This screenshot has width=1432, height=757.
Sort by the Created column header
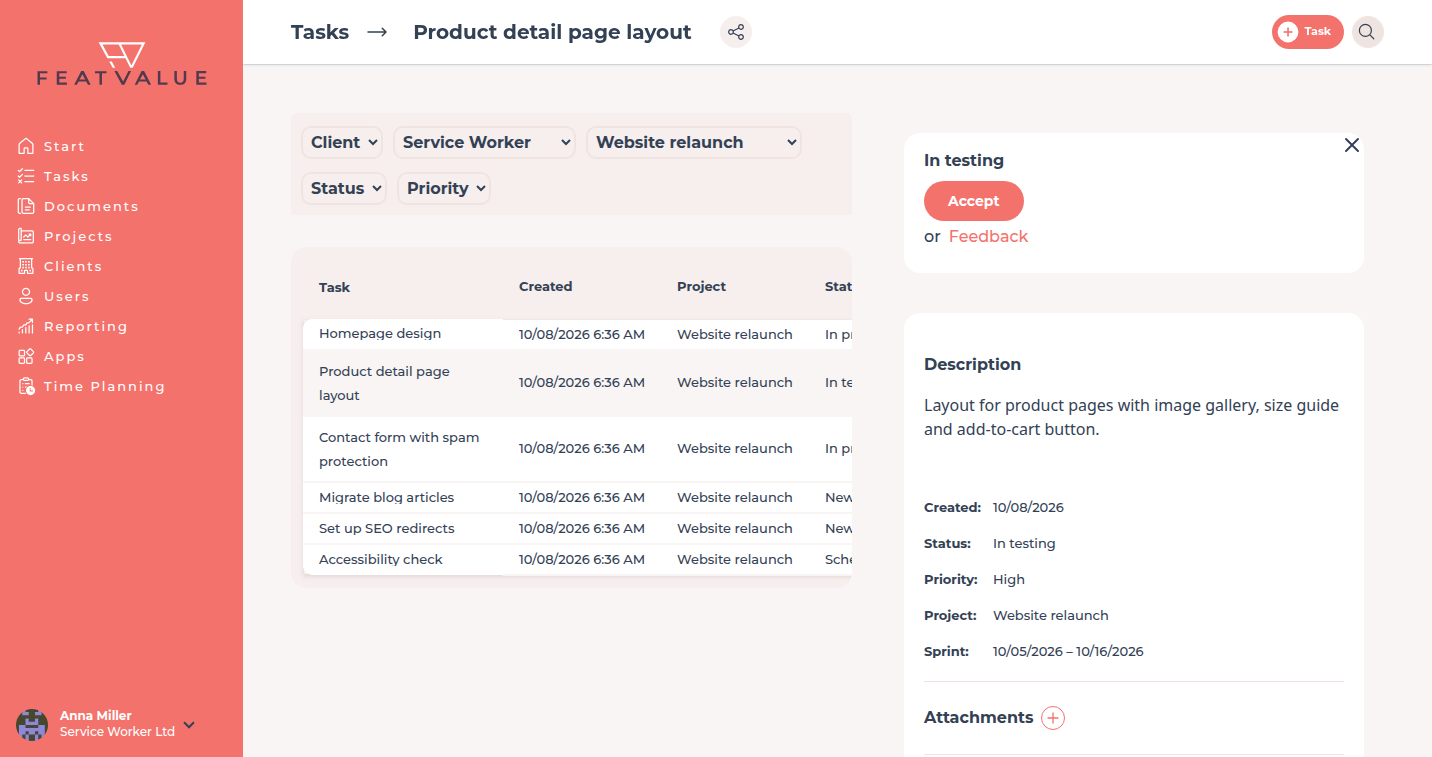coord(545,286)
